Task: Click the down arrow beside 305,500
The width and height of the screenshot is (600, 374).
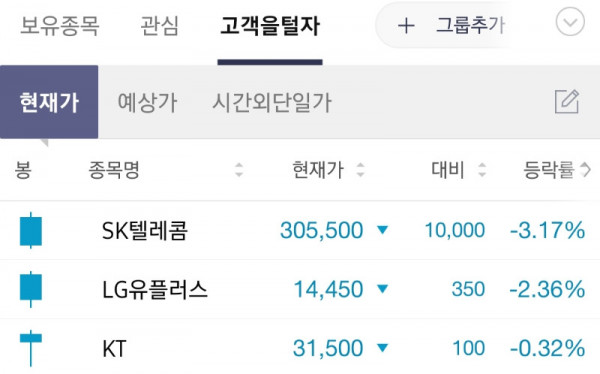Action: (382, 230)
